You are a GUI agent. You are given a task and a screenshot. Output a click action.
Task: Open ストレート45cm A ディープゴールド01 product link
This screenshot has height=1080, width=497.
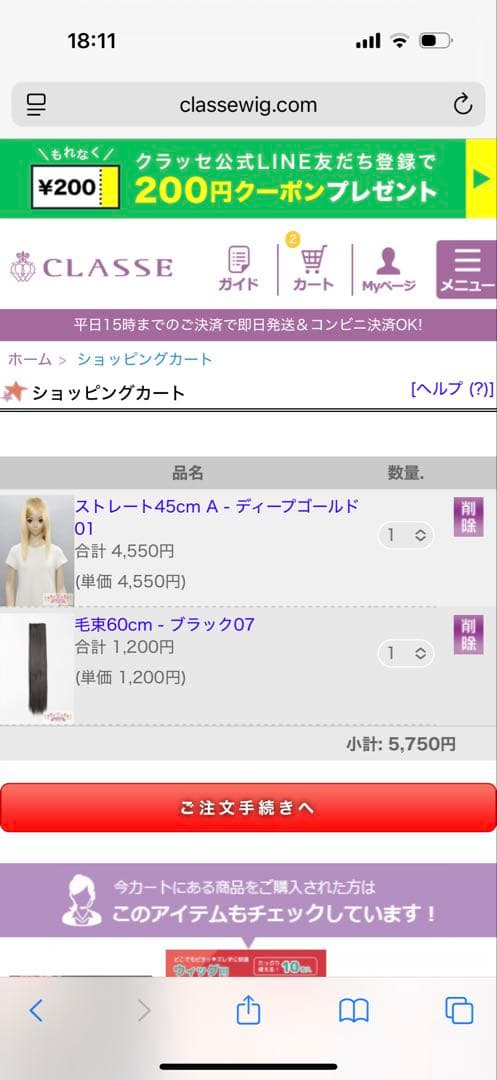(217, 517)
